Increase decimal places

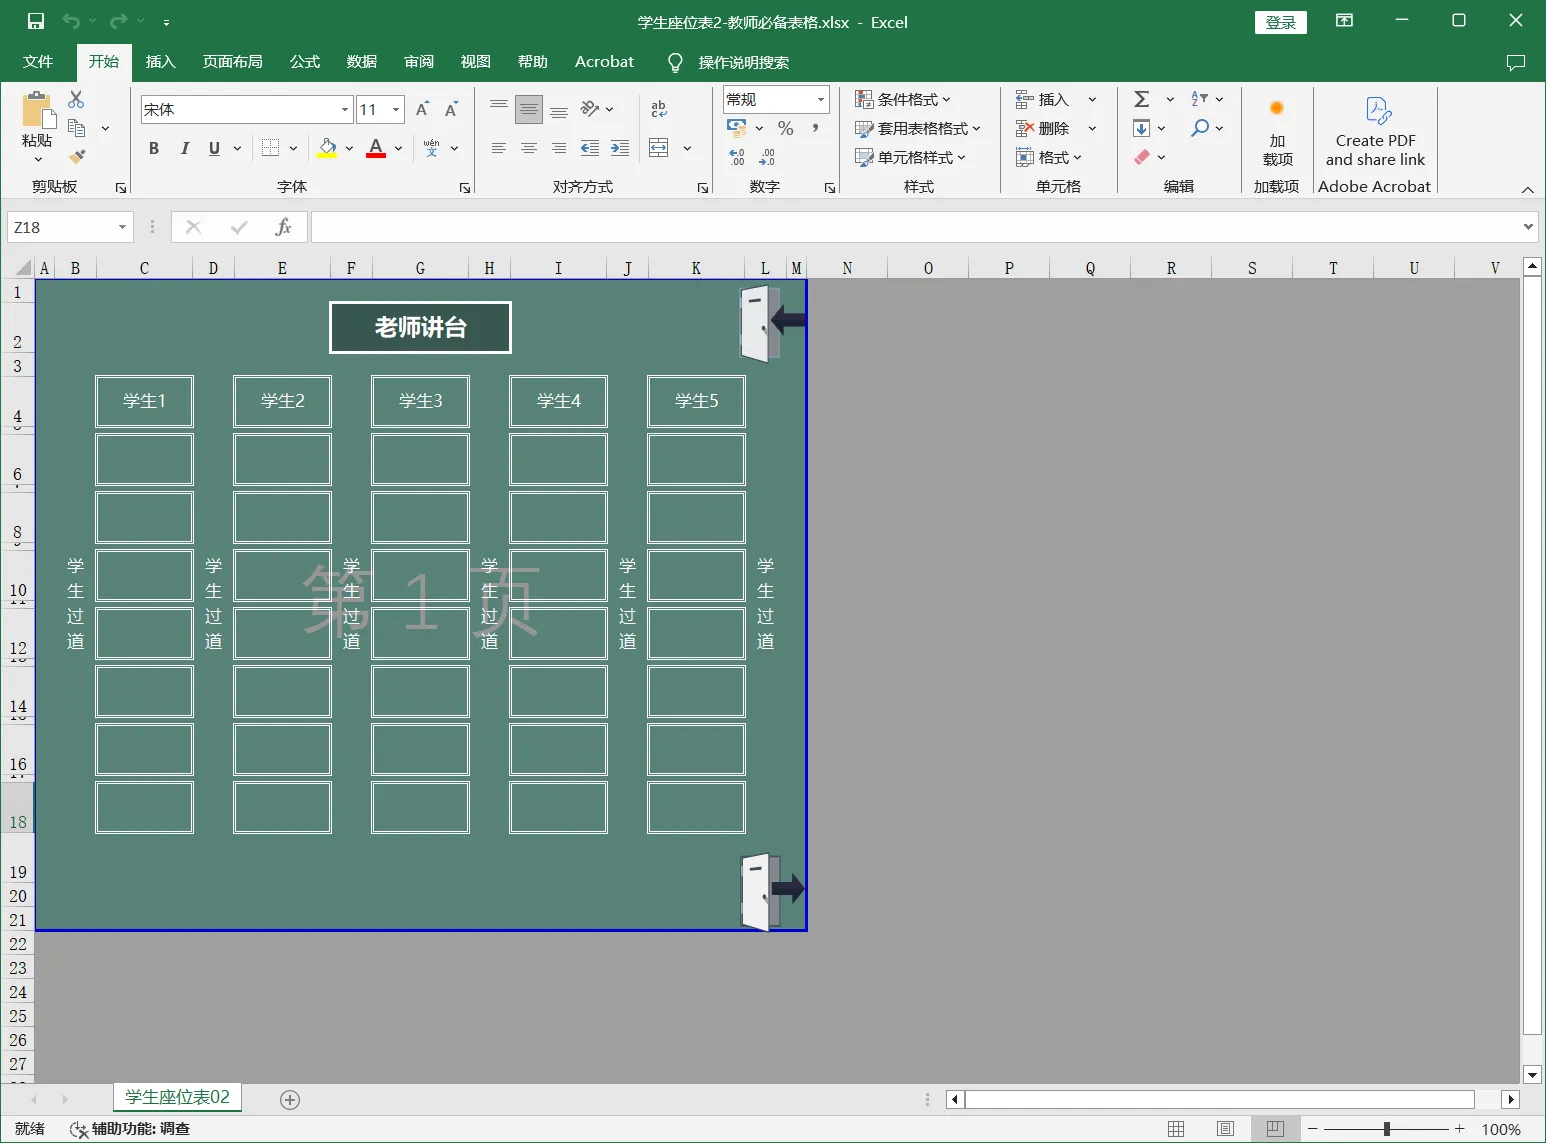coord(737,157)
